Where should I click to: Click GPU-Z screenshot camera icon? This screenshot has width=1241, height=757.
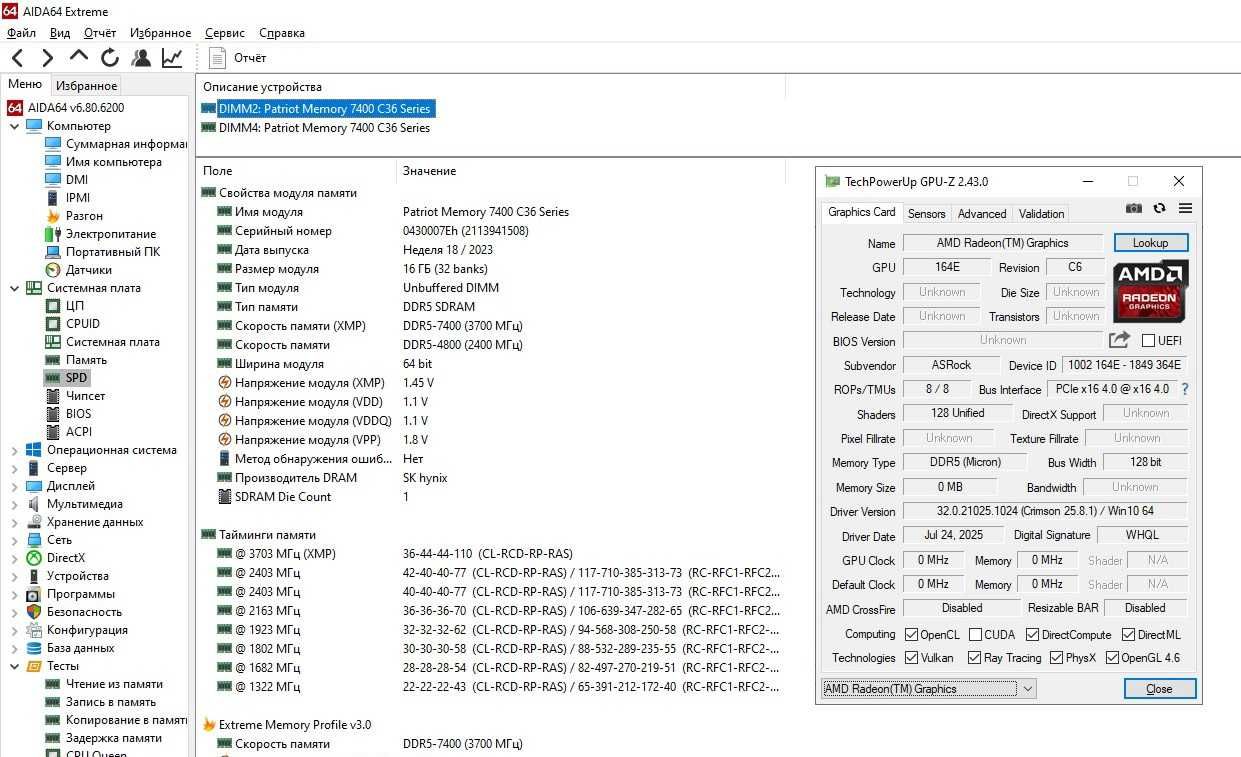(1133, 208)
